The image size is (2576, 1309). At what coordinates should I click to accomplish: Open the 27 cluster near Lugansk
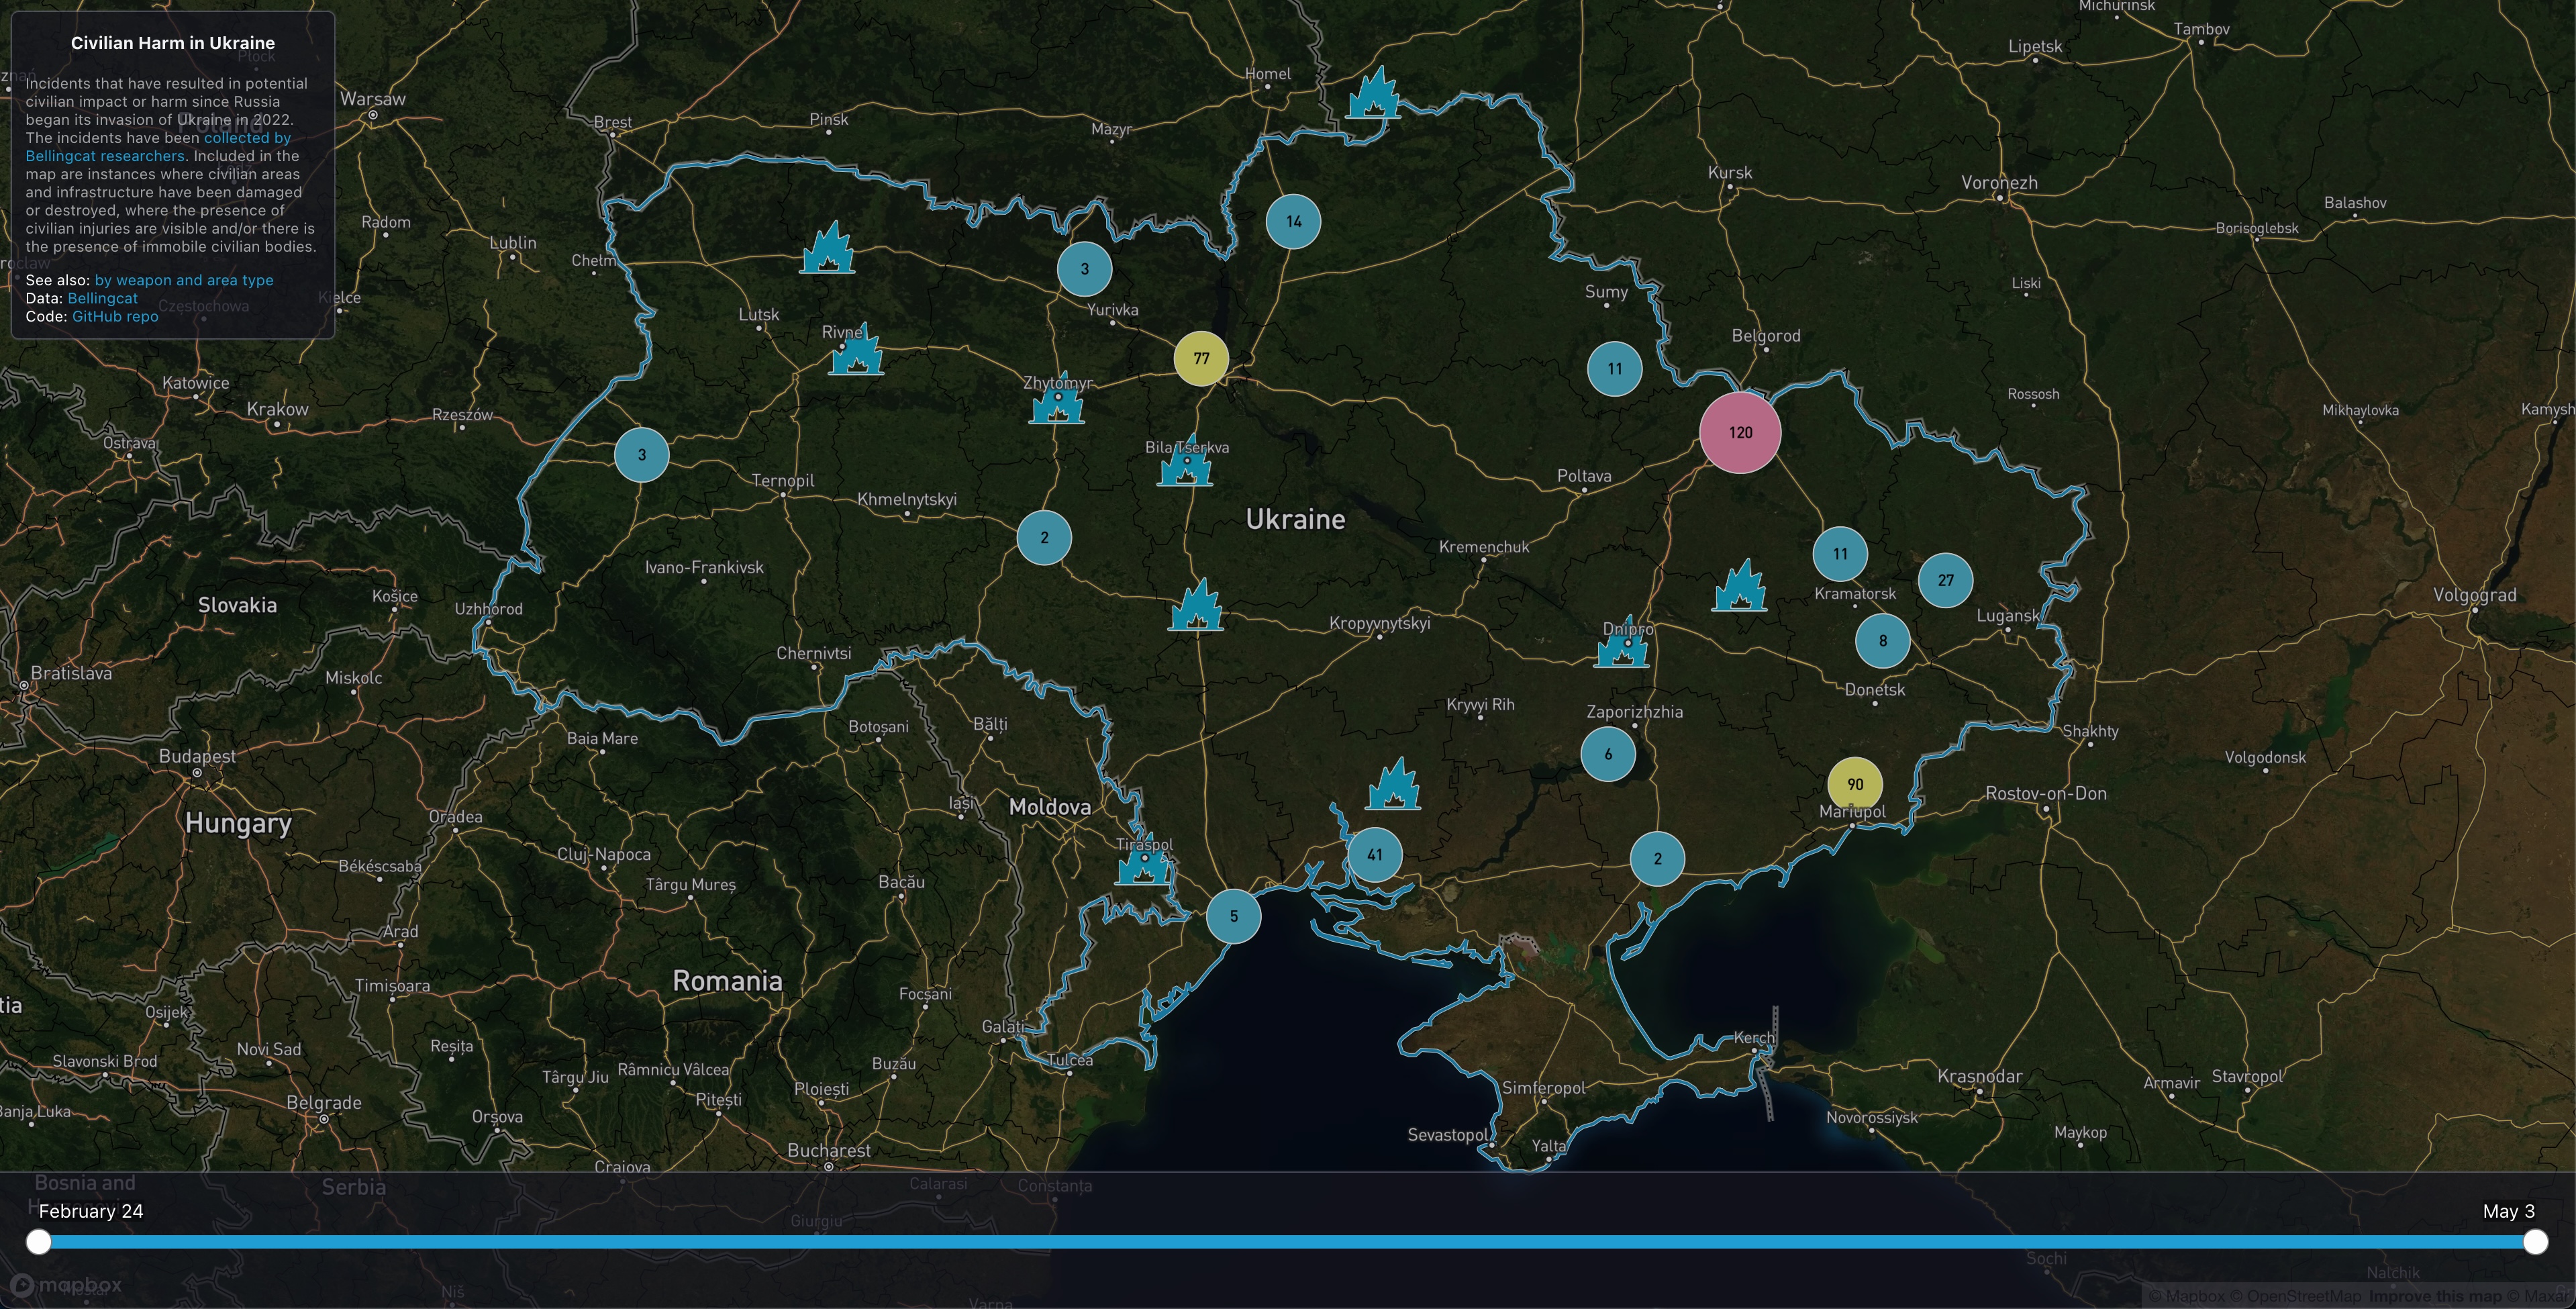[1945, 580]
